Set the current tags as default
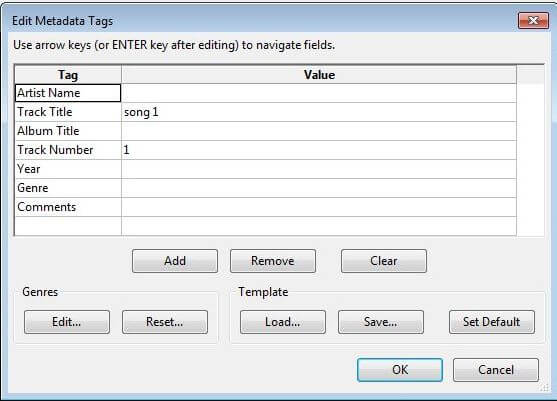Image resolution: width=557 pixels, height=401 pixels. 492,322
